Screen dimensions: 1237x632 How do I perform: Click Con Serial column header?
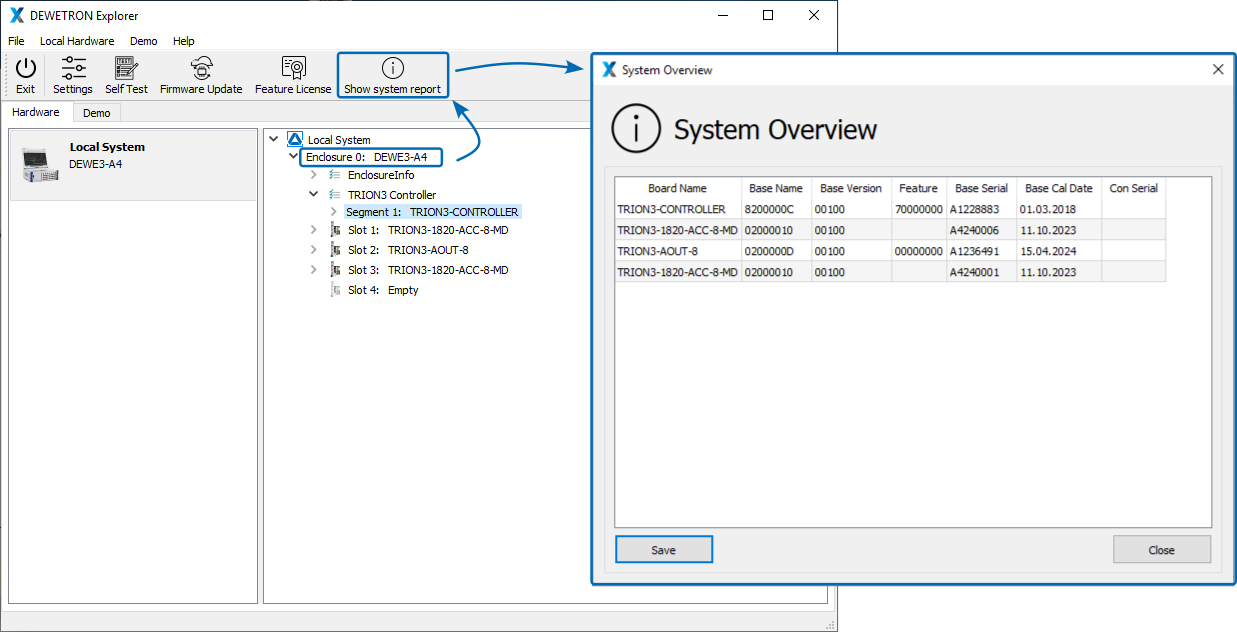[1133, 188]
